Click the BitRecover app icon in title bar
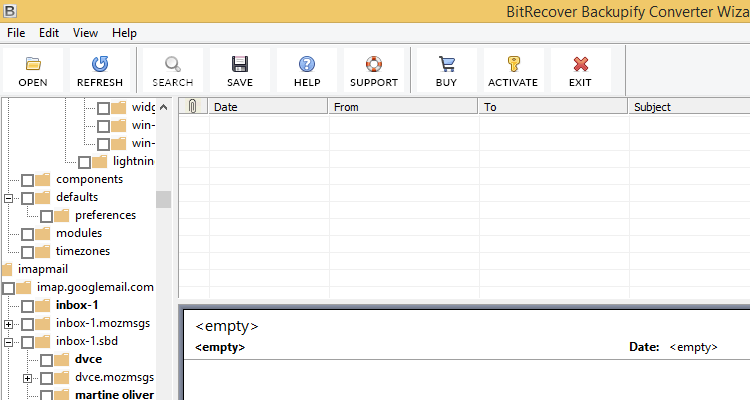 pos(10,11)
